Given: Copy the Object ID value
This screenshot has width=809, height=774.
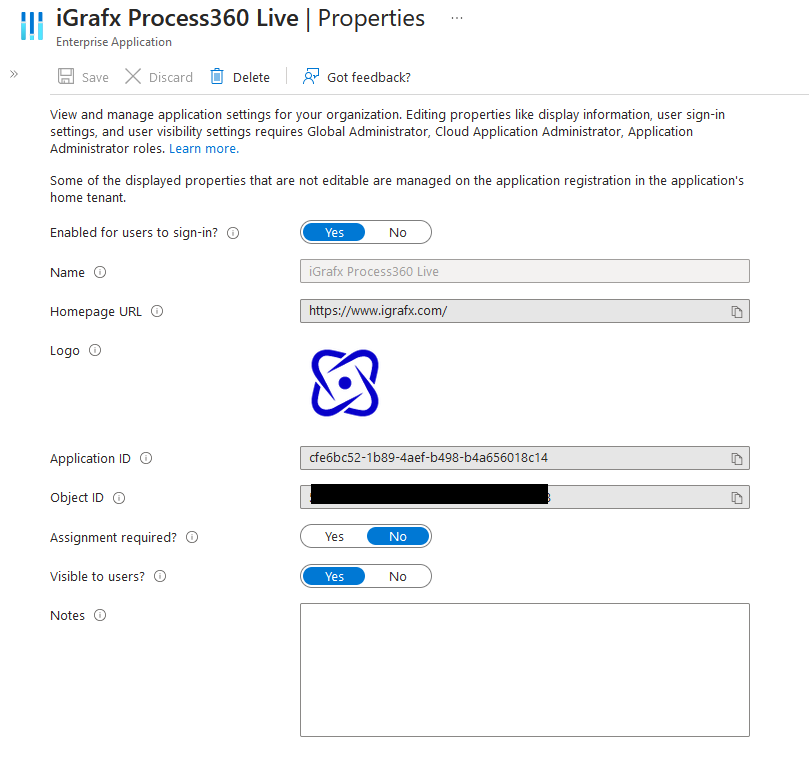Looking at the screenshot, I should [x=737, y=497].
